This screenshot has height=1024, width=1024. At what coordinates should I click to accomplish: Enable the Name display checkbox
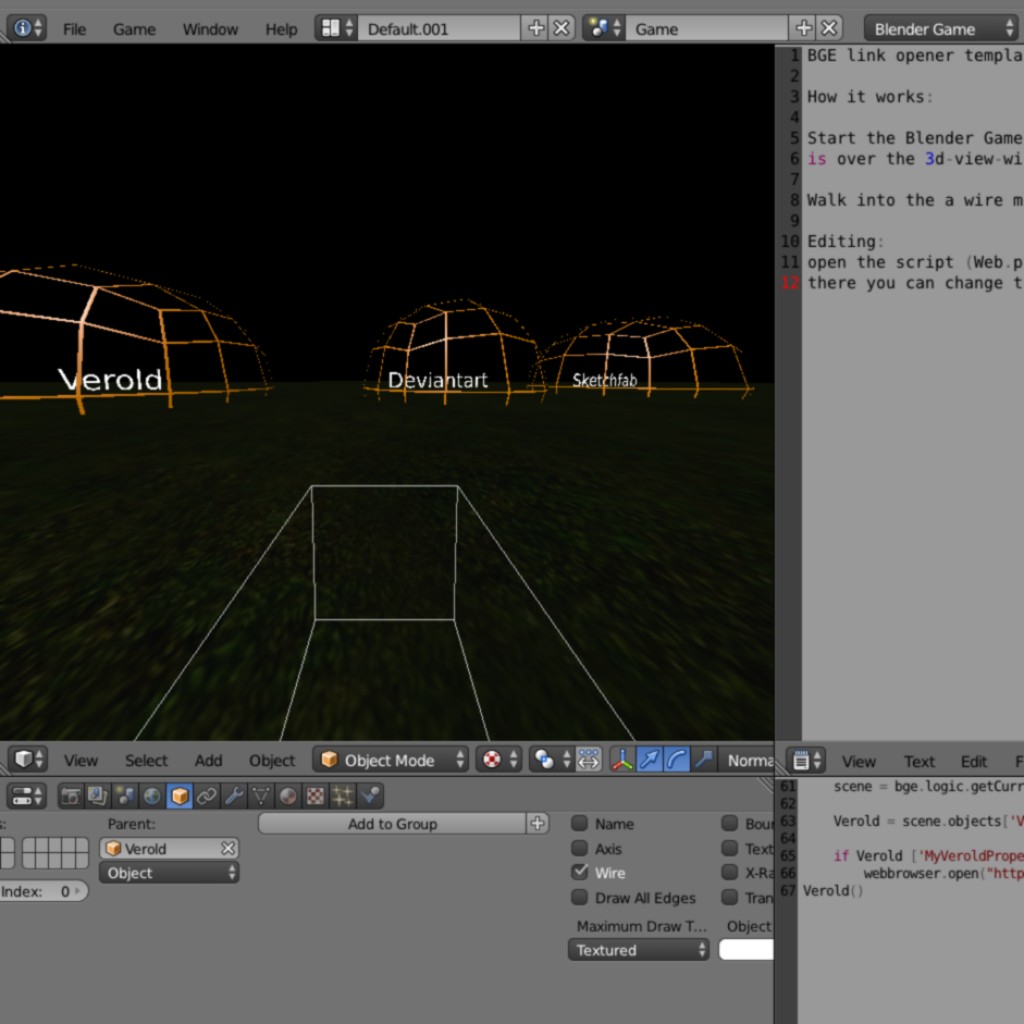point(579,824)
